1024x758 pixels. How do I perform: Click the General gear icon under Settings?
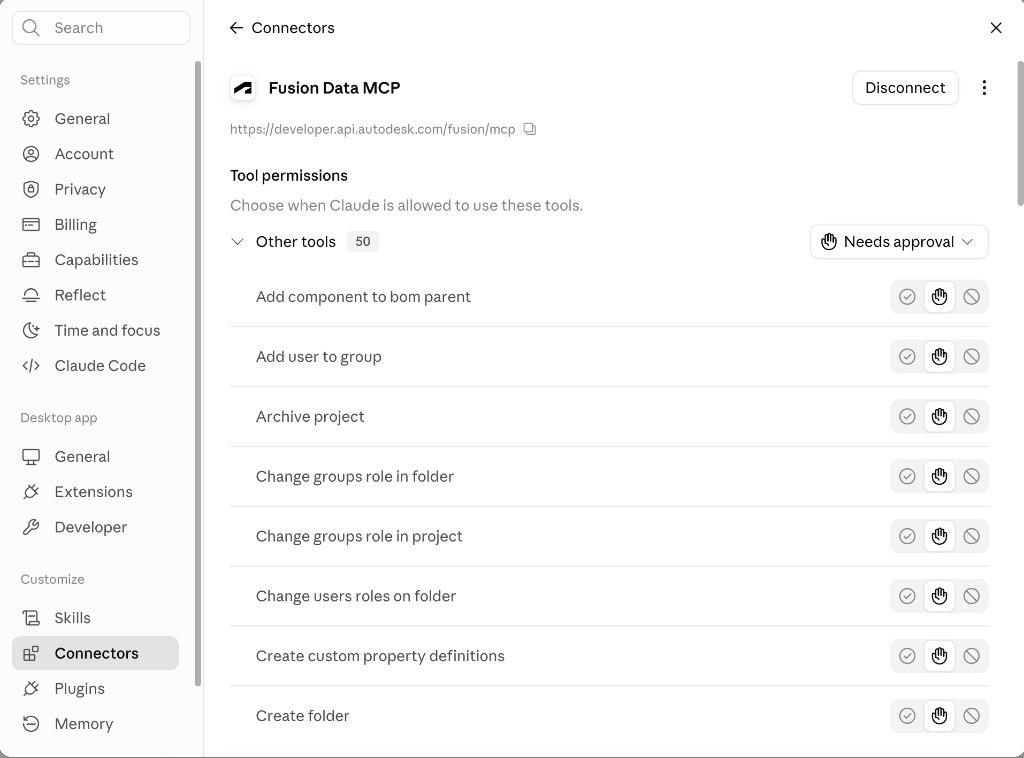pyautogui.click(x=31, y=119)
